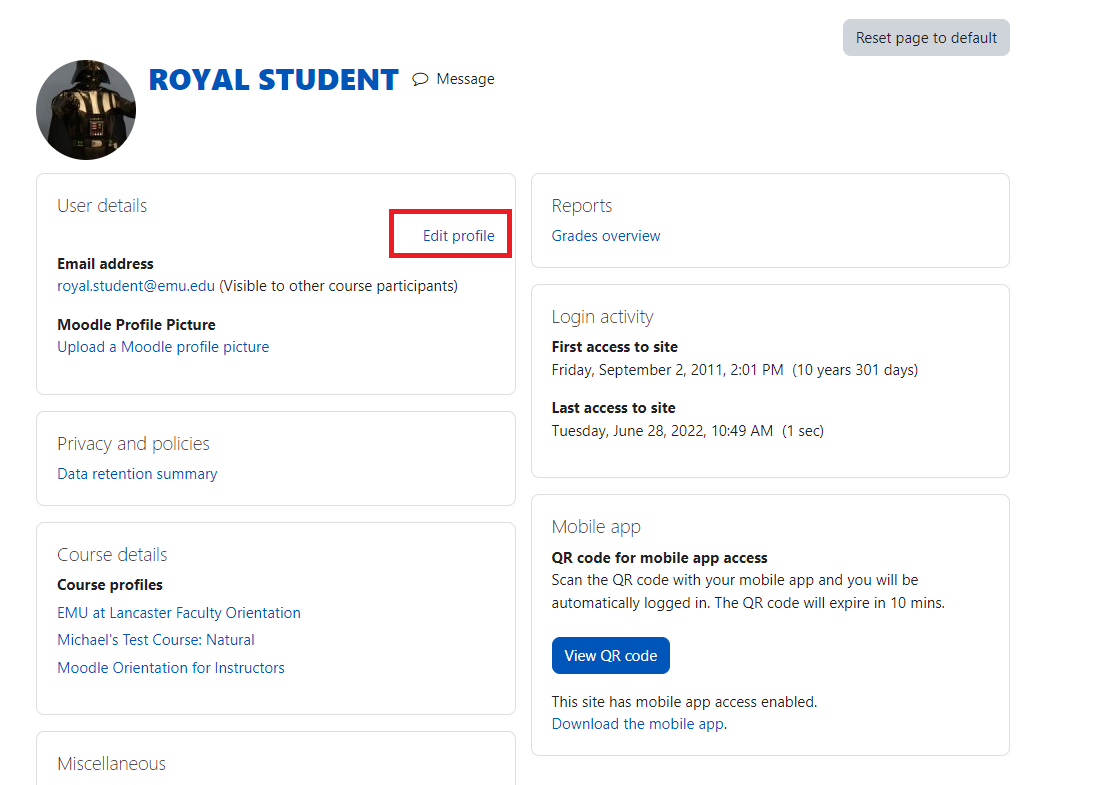The image size is (1113, 785).
Task: Click the Email address label
Action: tap(105, 264)
